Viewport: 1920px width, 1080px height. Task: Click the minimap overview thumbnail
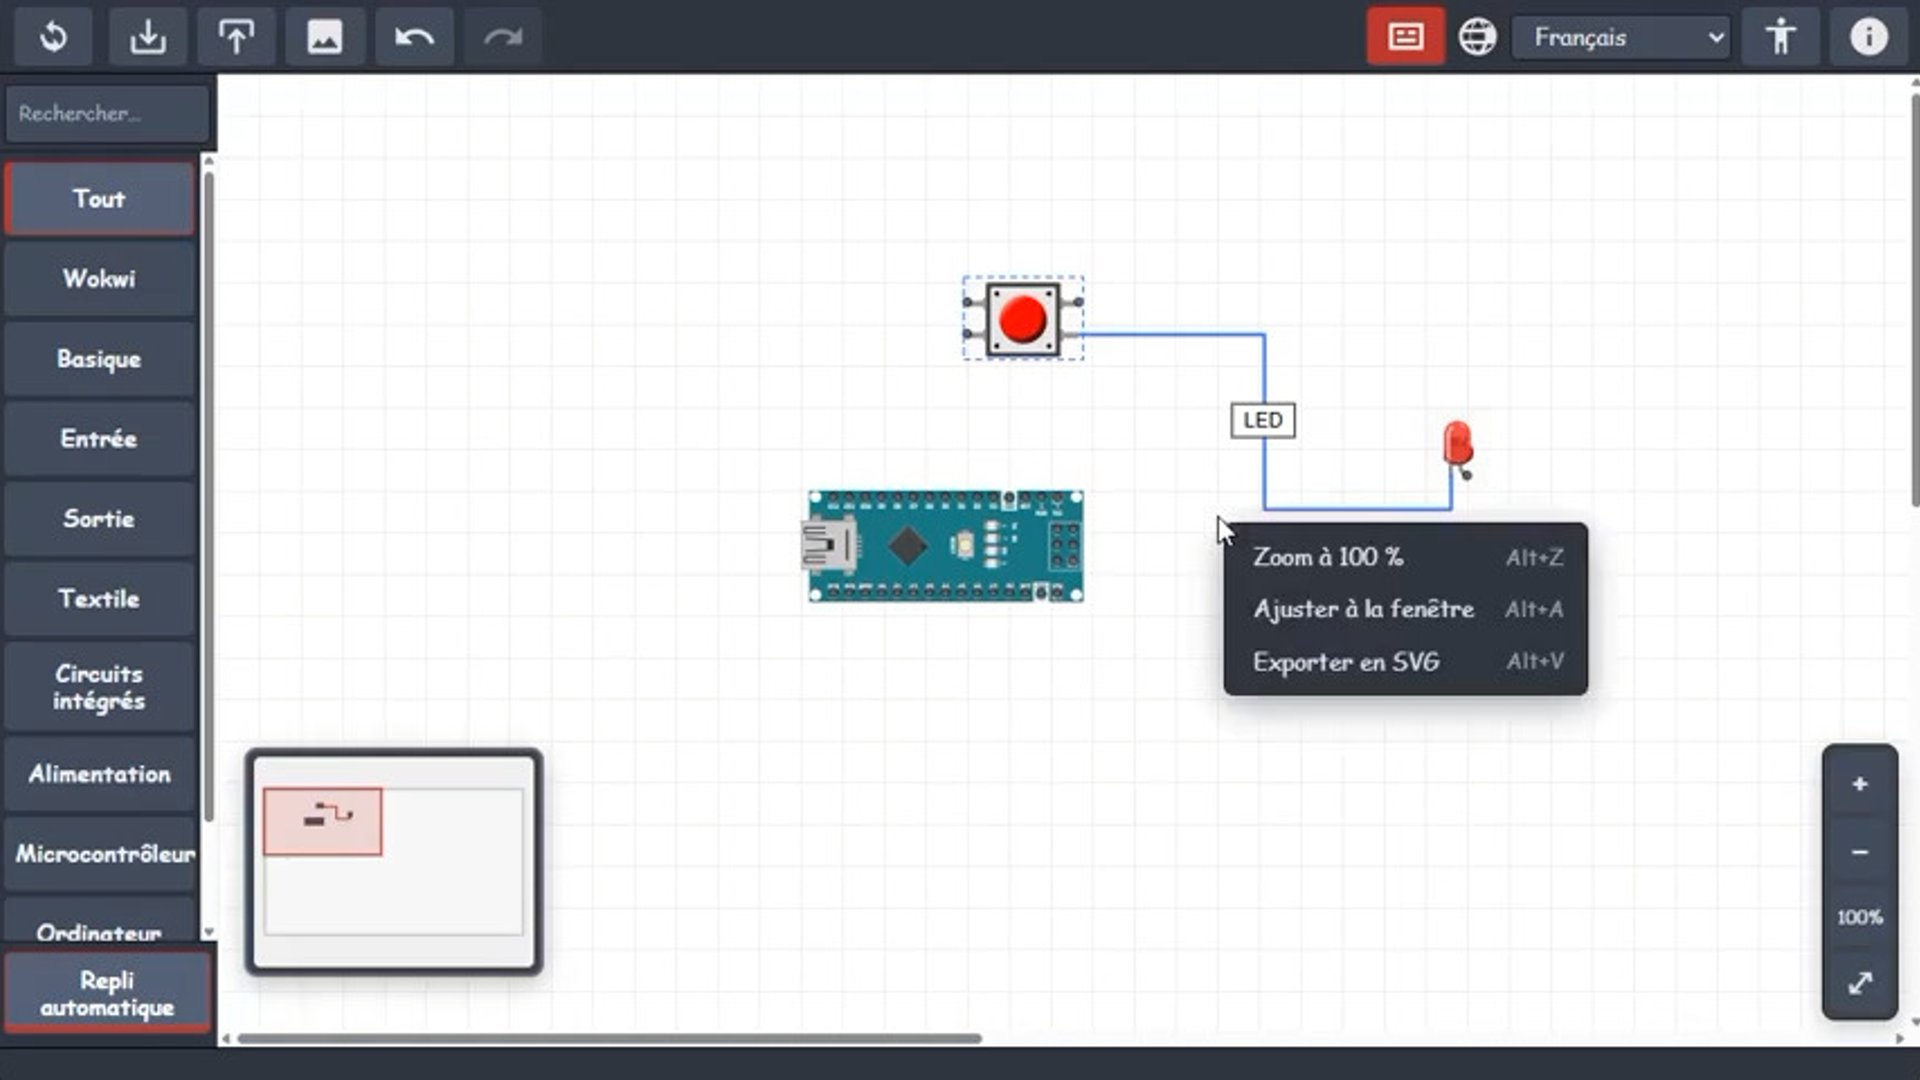click(x=394, y=861)
